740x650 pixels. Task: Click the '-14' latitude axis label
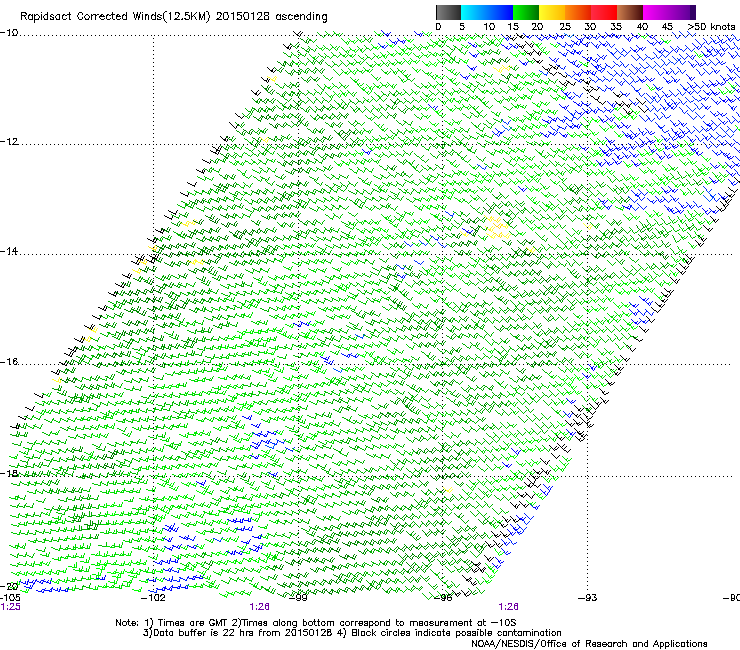(x=9, y=251)
